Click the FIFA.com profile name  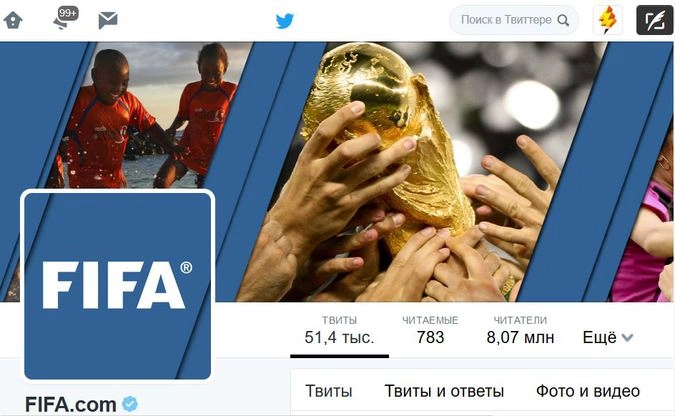(x=71, y=404)
